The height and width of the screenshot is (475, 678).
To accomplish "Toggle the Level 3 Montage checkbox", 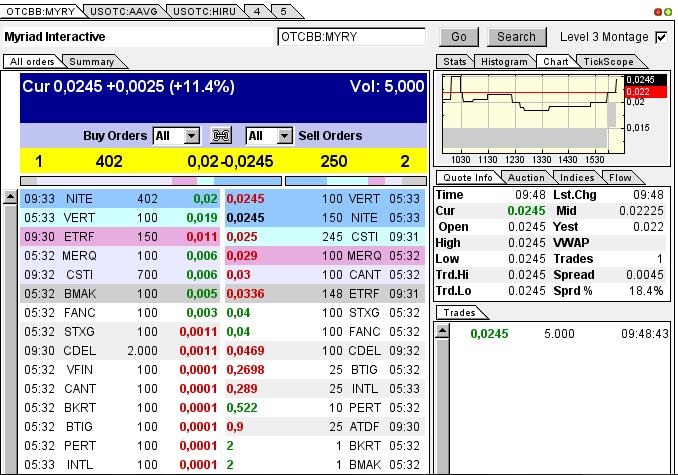I will tap(661, 38).
